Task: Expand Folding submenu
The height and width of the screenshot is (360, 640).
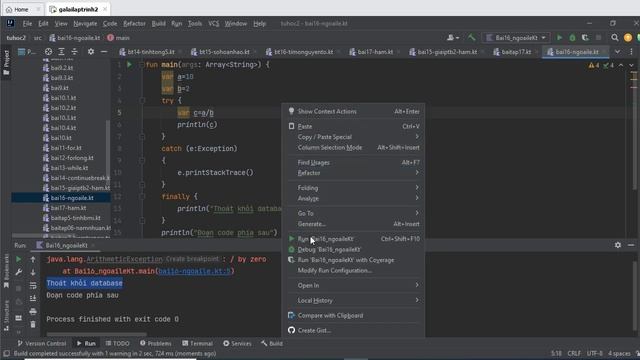Action: [354, 188]
